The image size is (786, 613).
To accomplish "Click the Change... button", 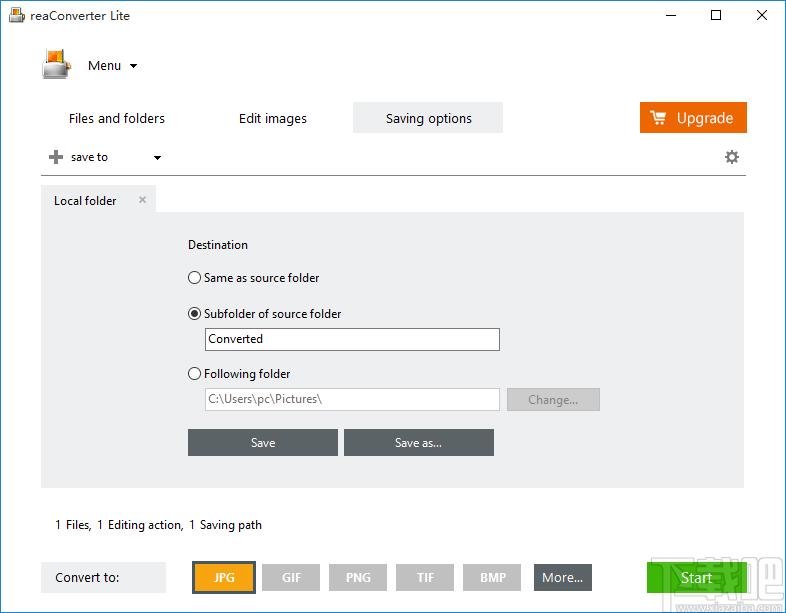I will click(553, 399).
